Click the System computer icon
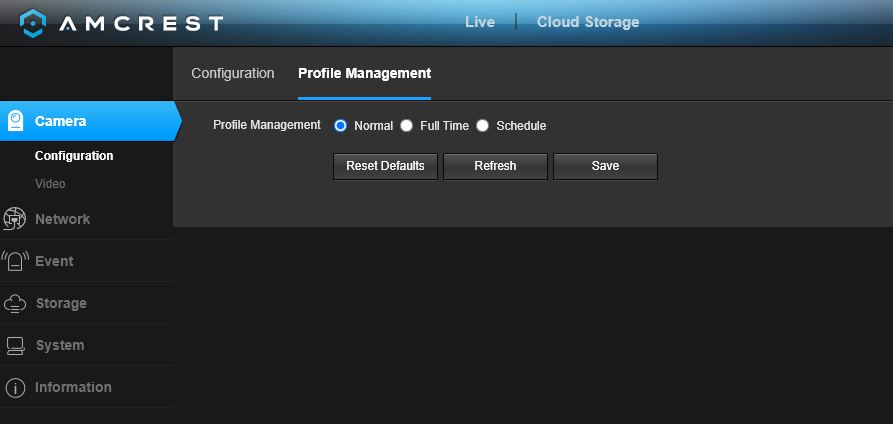This screenshot has width=893, height=424. (15, 345)
